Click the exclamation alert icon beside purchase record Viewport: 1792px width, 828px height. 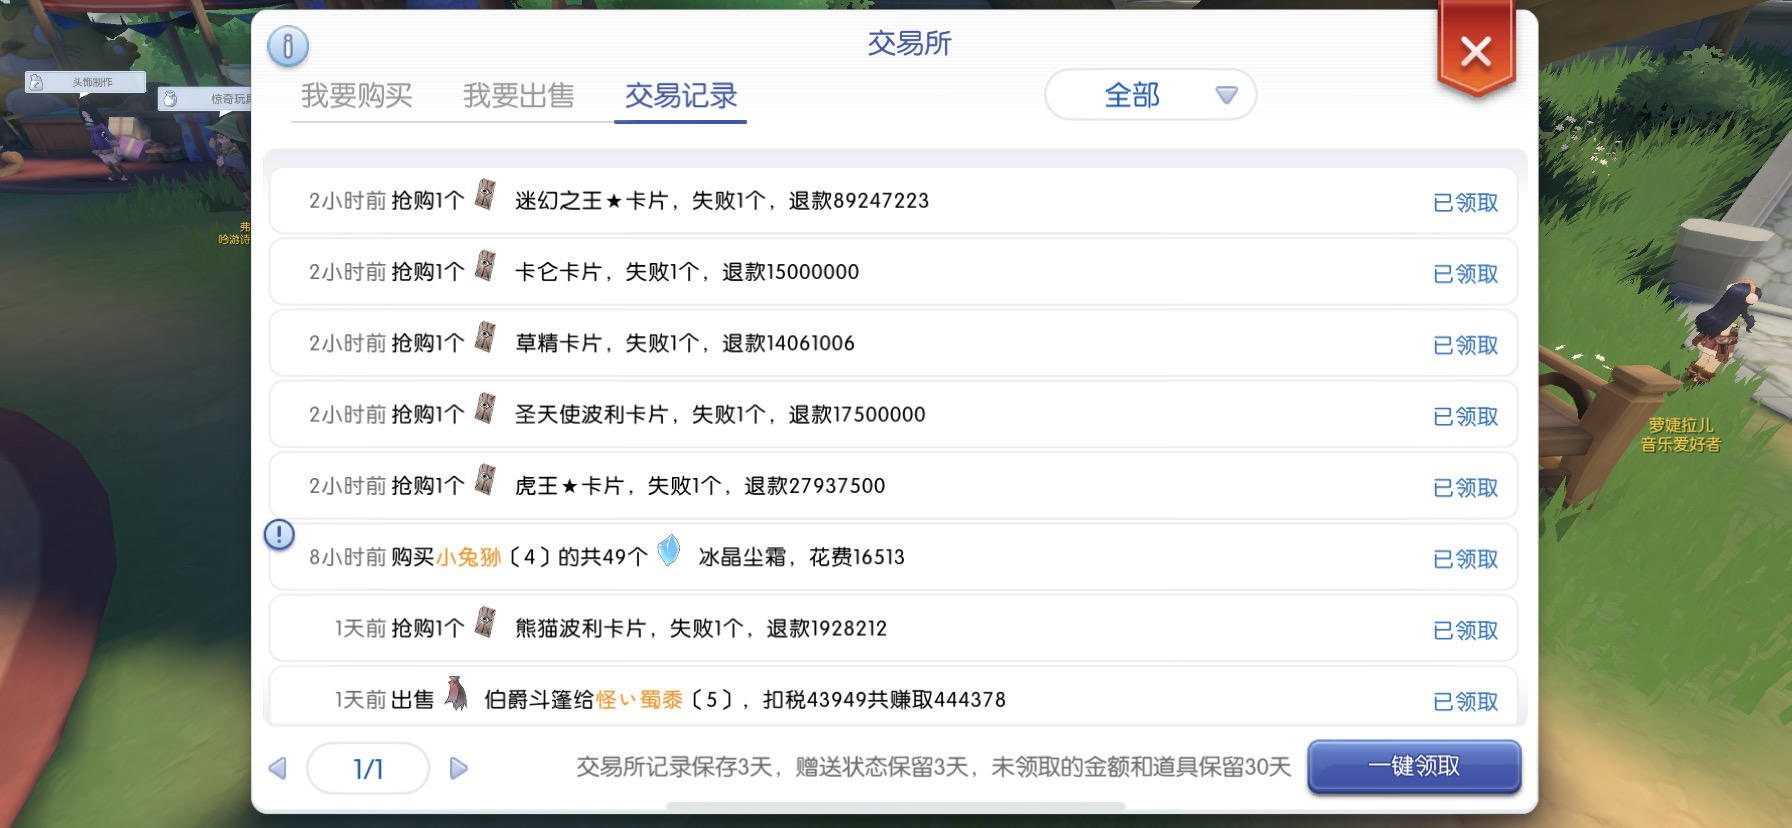pos(279,535)
